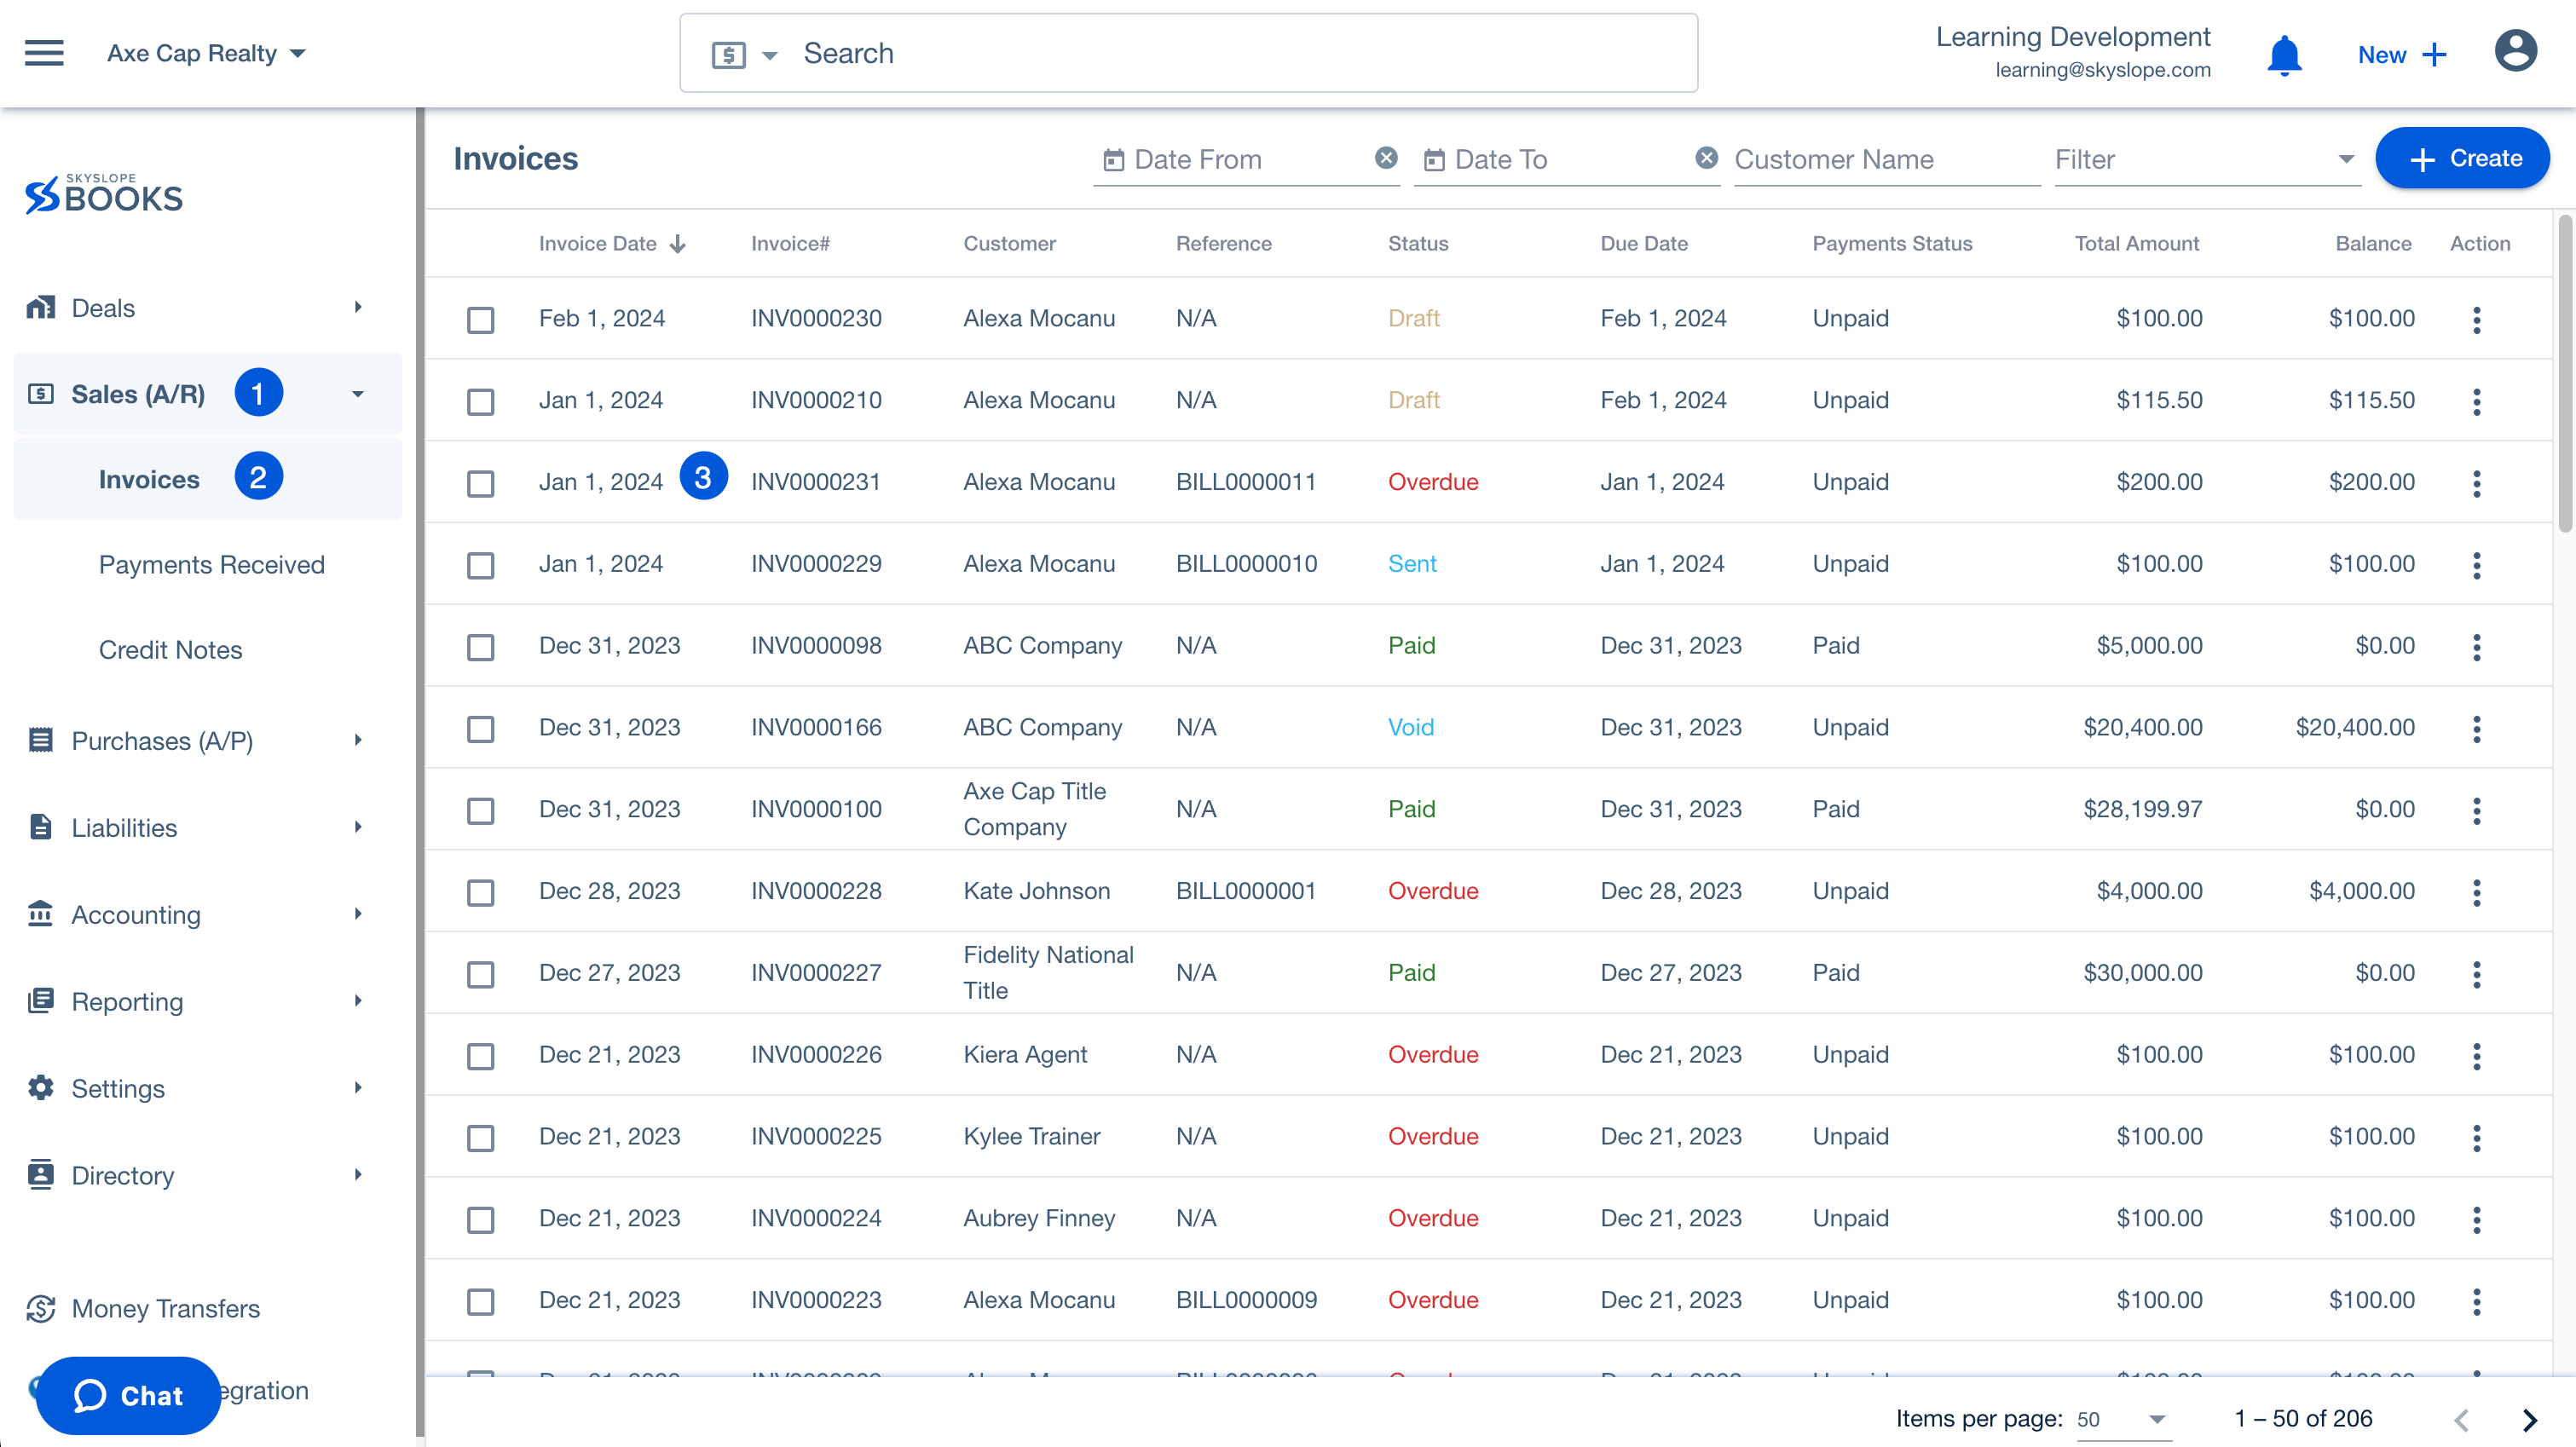Viewport: 2576px width, 1447px height.
Task: Sort by Total Amount column header
Action: 2136,244
